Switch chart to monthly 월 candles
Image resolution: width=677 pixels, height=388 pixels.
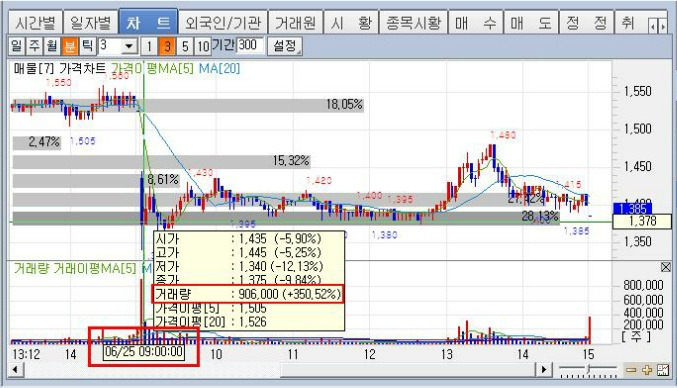[52, 46]
